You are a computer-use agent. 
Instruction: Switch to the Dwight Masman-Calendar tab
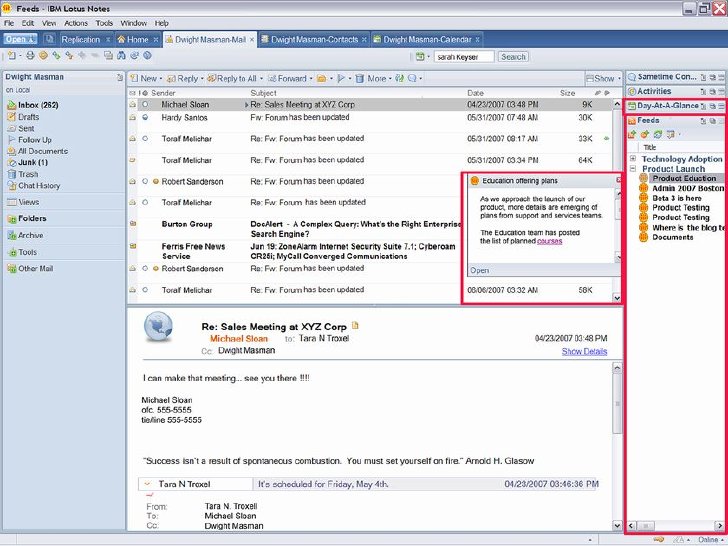(x=427, y=39)
